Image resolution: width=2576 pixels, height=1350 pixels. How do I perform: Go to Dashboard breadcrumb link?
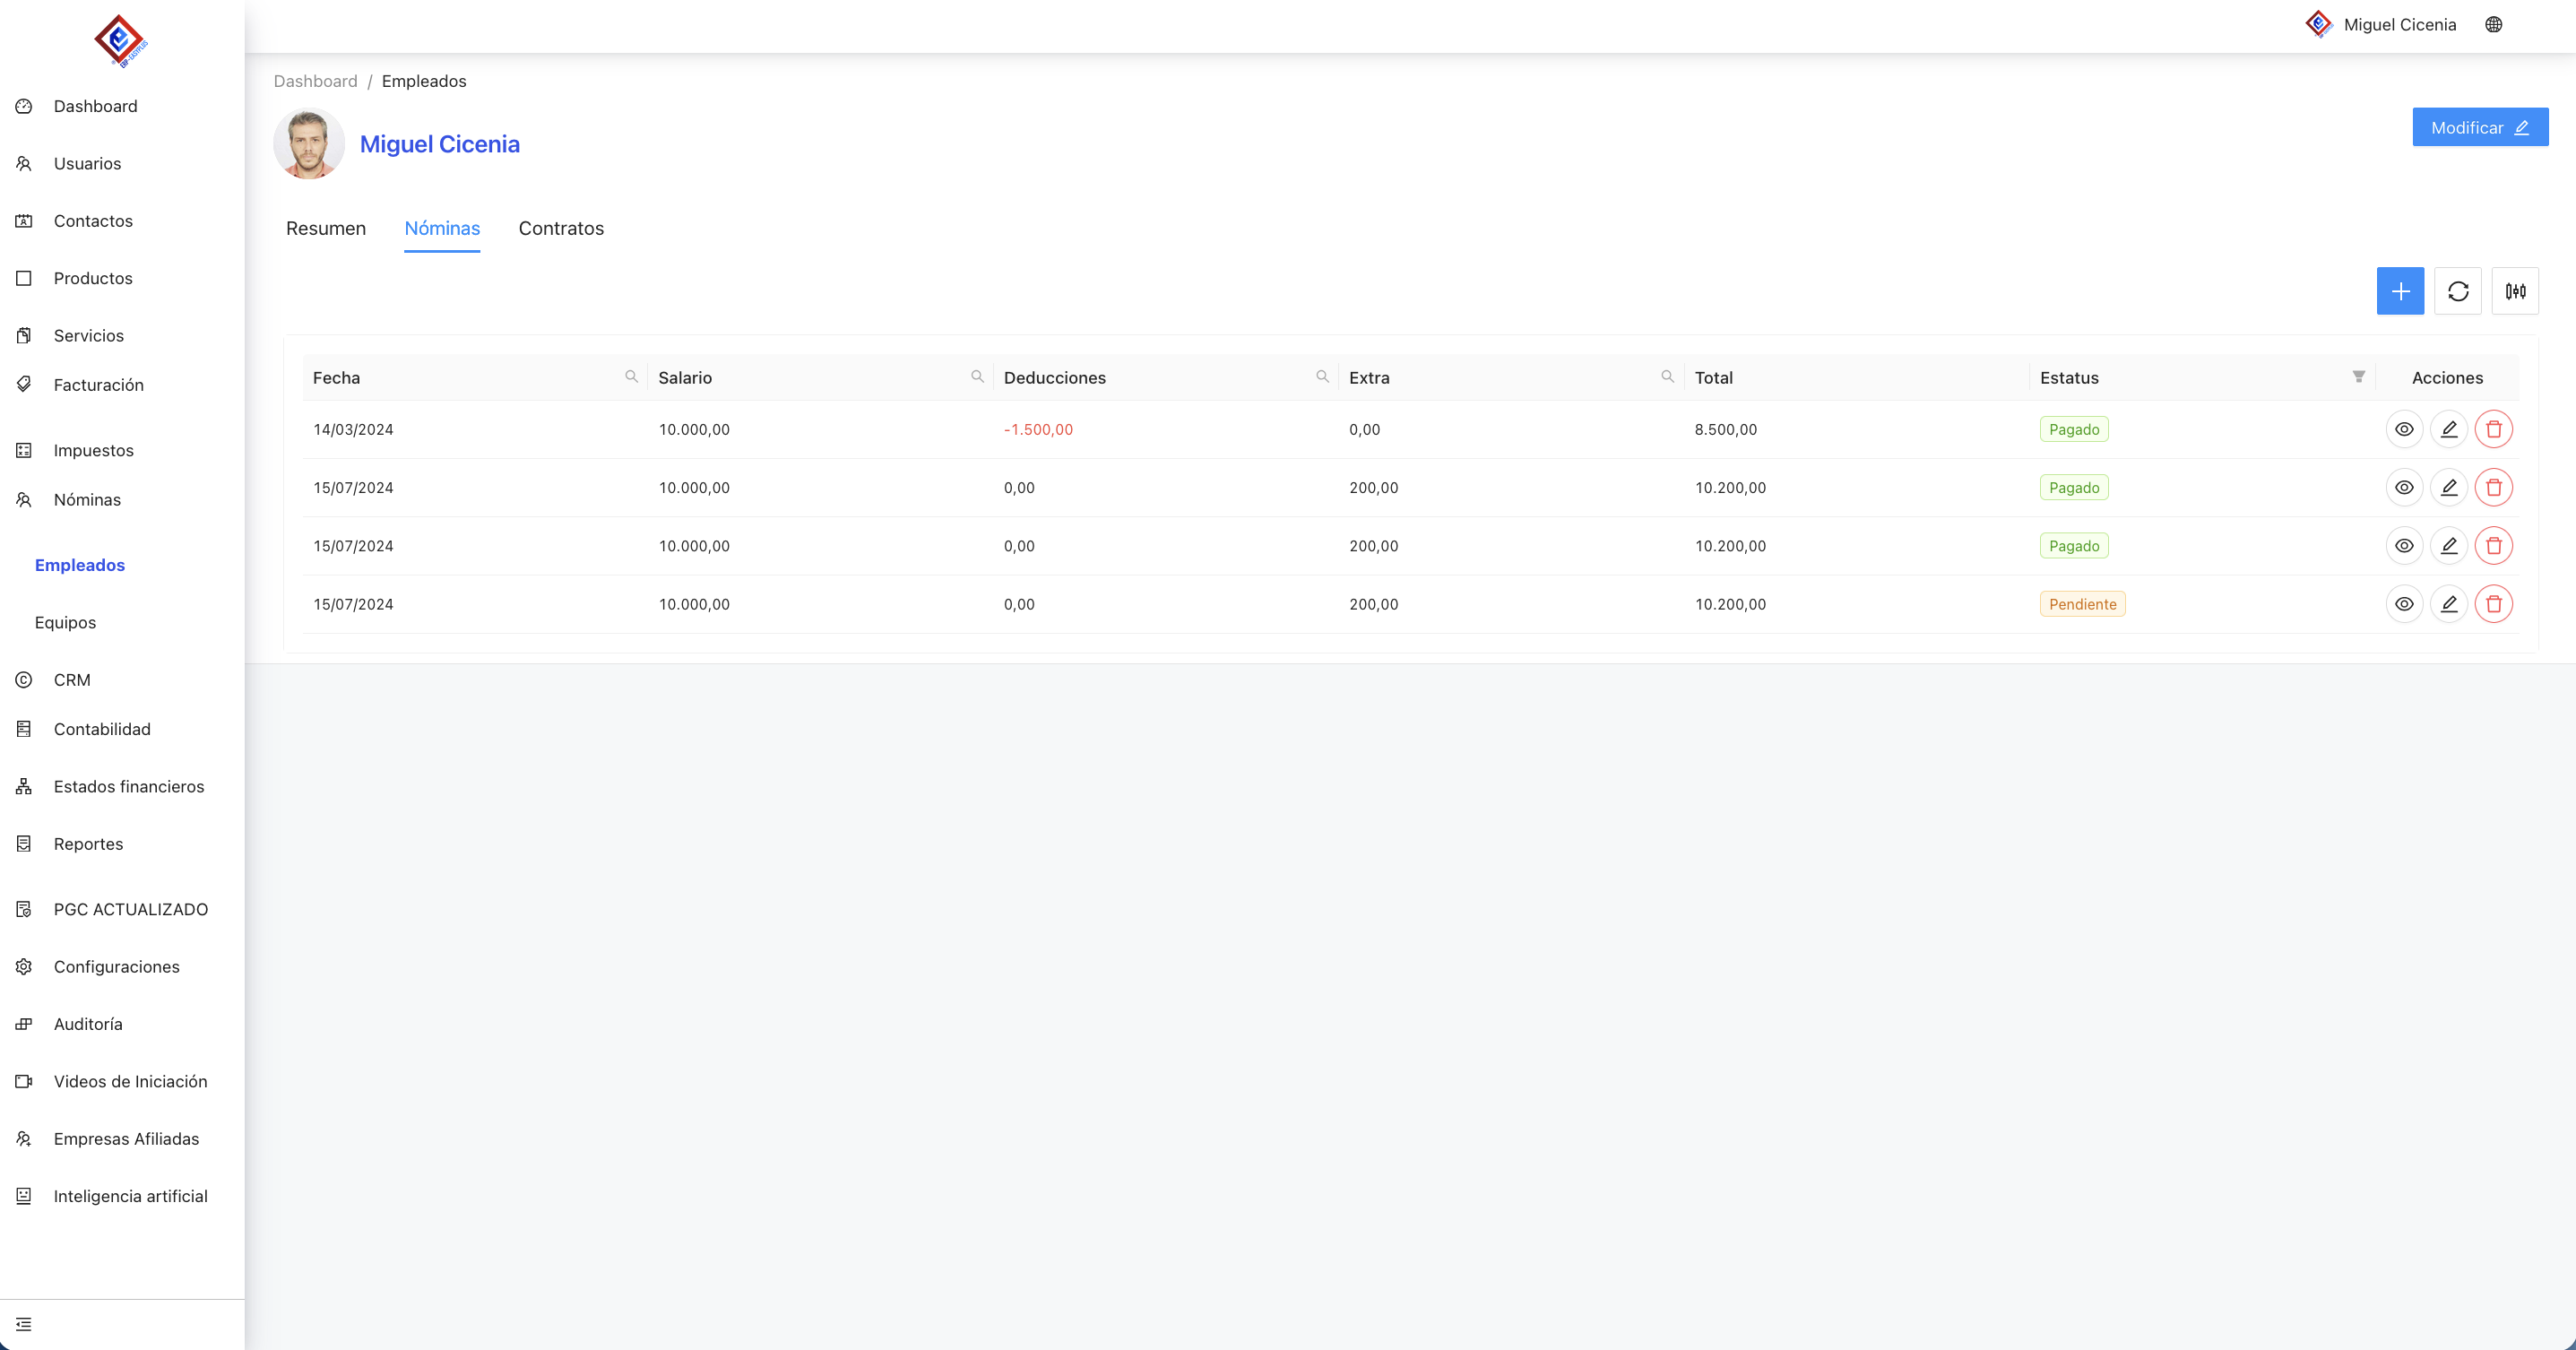[x=315, y=81]
